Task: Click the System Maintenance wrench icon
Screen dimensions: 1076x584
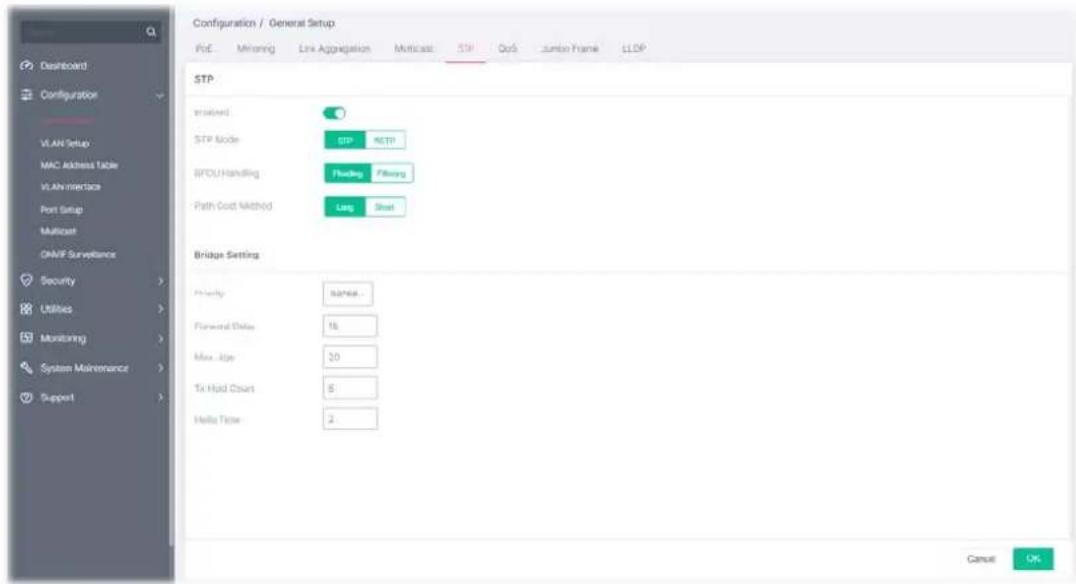Action: click(x=27, y=368)
